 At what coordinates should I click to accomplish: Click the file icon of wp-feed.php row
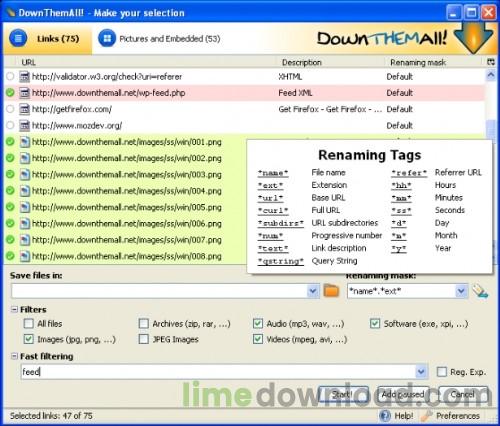[24, 93]
